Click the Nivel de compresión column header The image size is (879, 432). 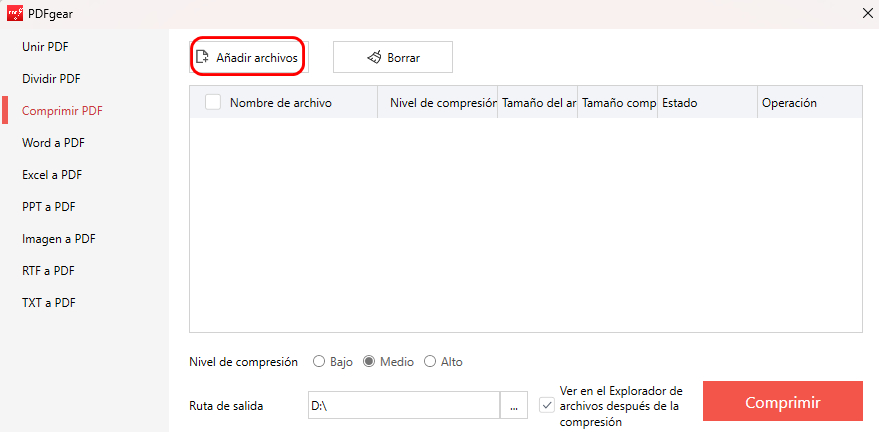(438, 103)
